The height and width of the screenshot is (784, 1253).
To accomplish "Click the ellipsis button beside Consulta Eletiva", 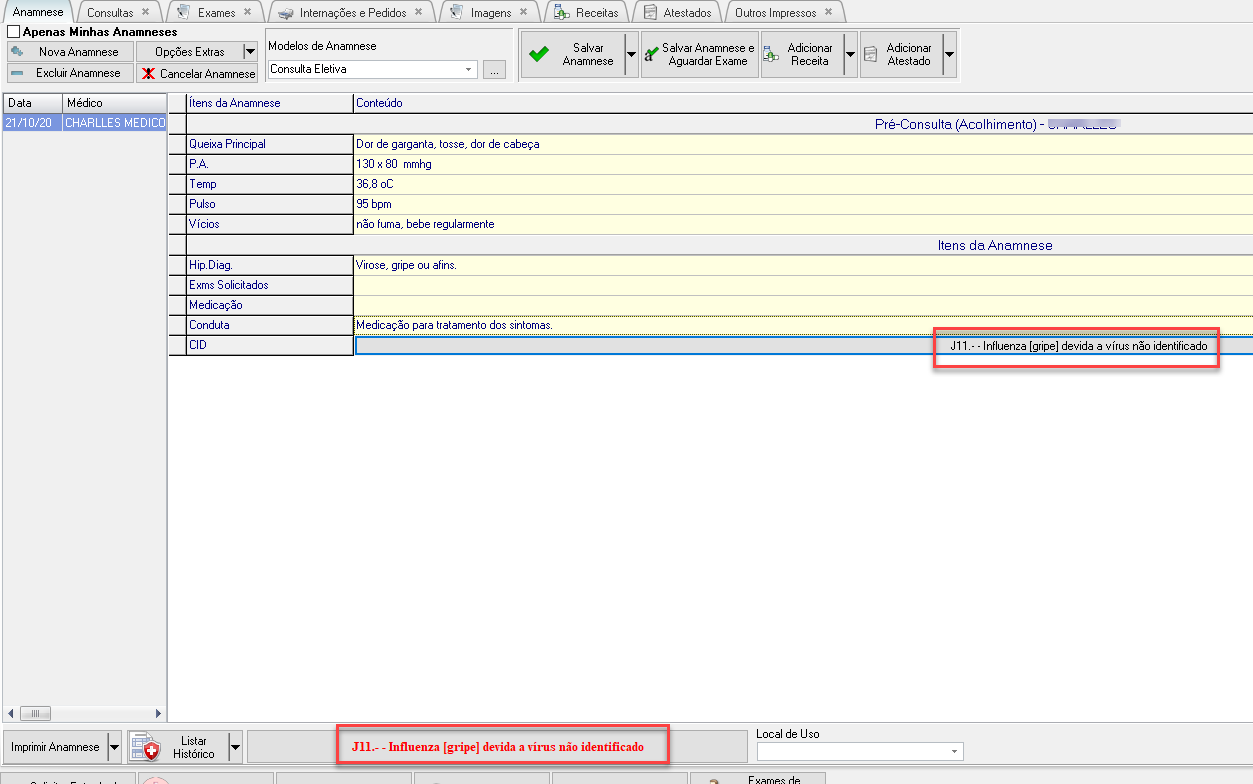I will (494, 70).
